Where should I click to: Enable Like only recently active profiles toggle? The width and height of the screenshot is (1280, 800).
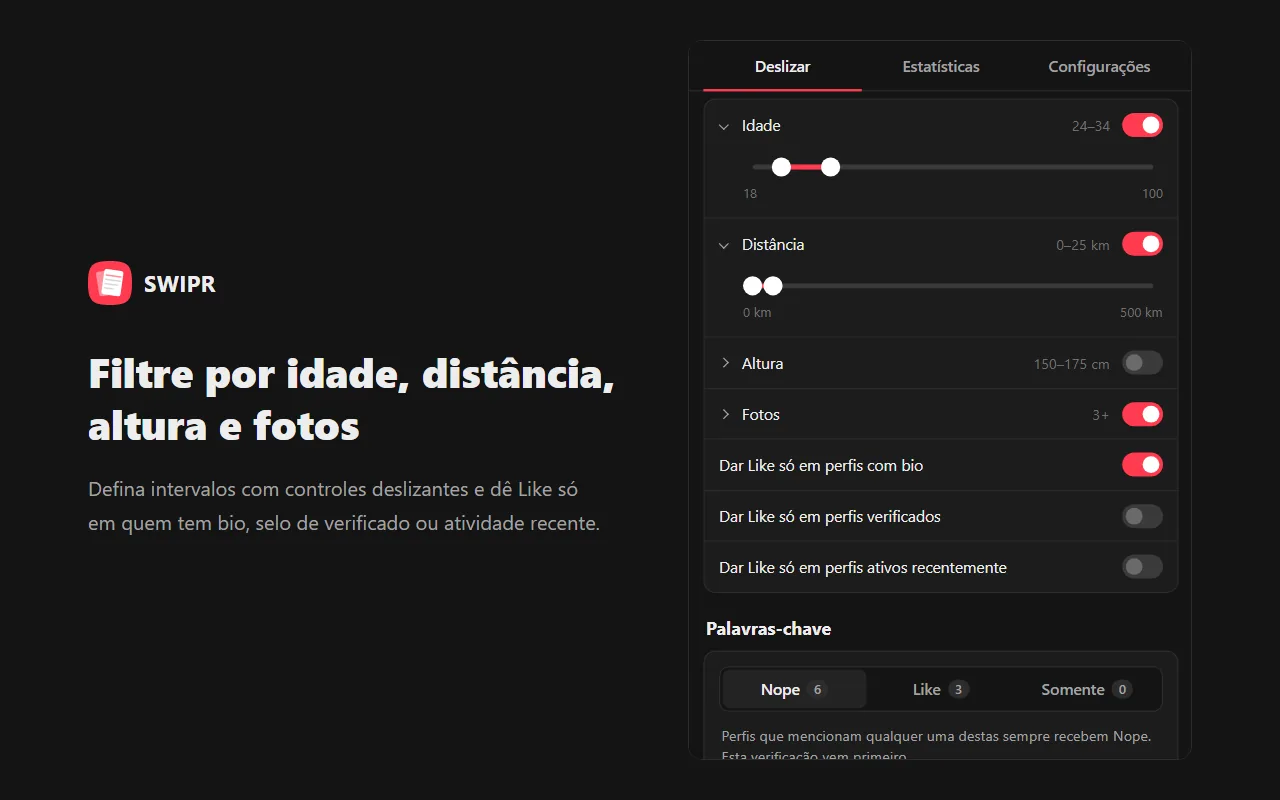coord(1142,567)
